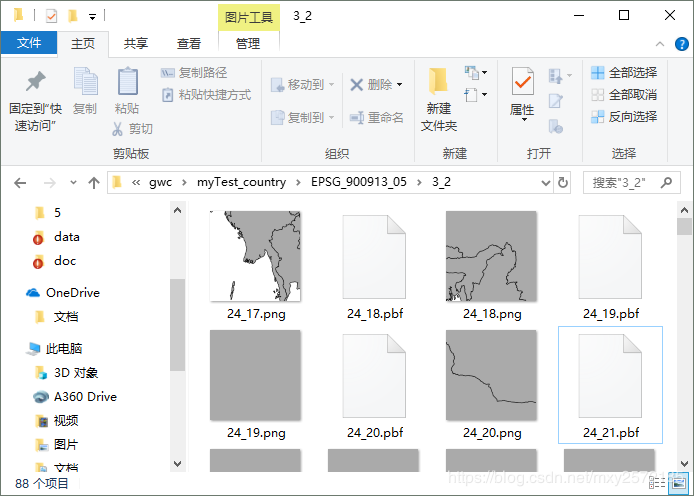Click the Cut scissors button
The height and width of the screenshot is (496, 694).
pyautogui.click(x=132, y=129)
